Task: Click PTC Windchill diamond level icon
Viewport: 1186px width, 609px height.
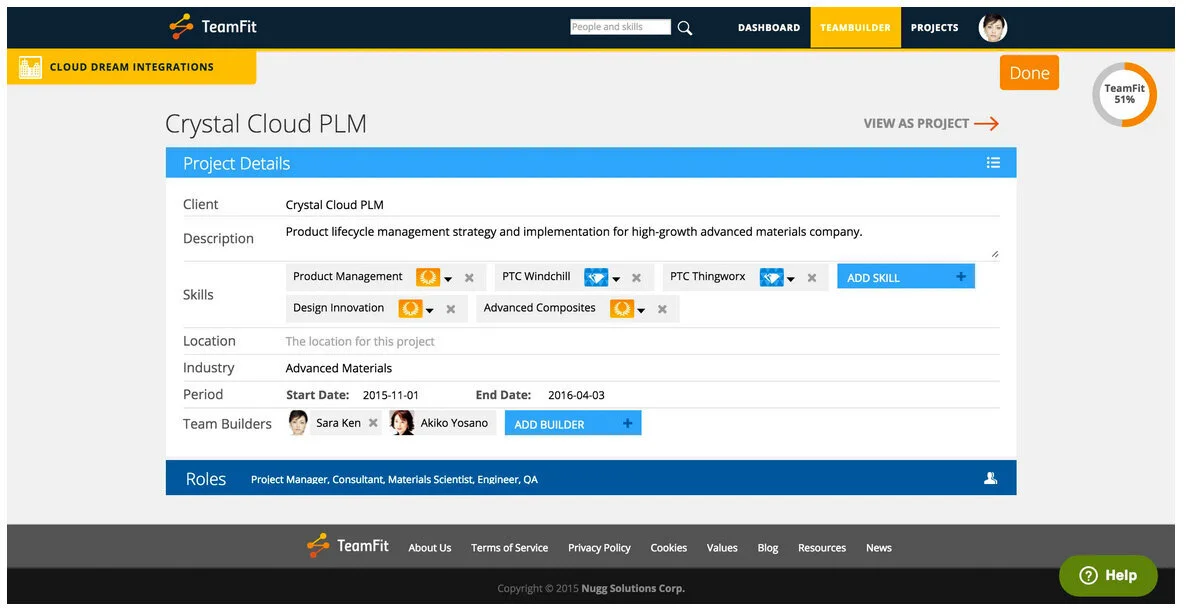Action: point(596,277)
